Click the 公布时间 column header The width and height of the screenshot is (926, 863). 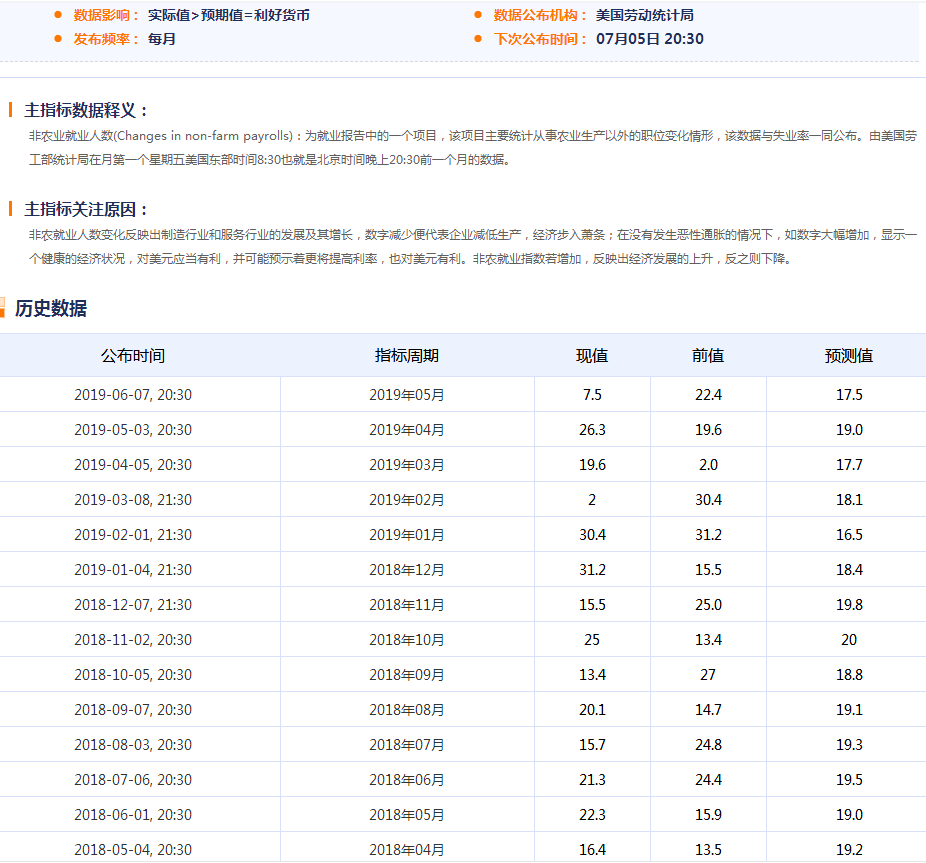(133, 356)
